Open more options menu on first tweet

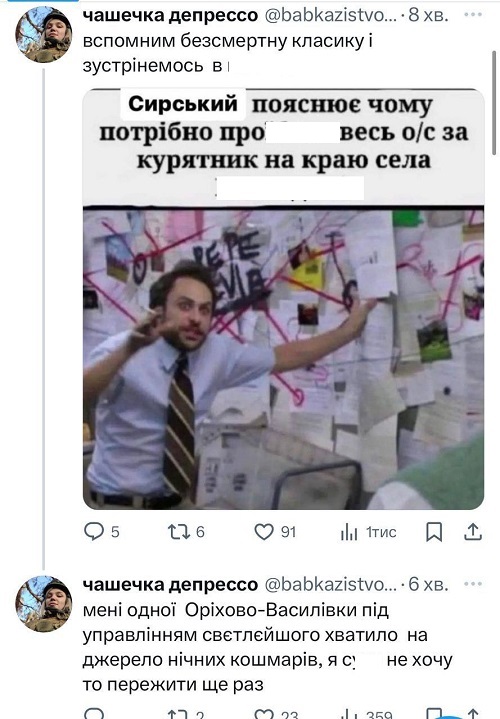click(x=473, y=14)
